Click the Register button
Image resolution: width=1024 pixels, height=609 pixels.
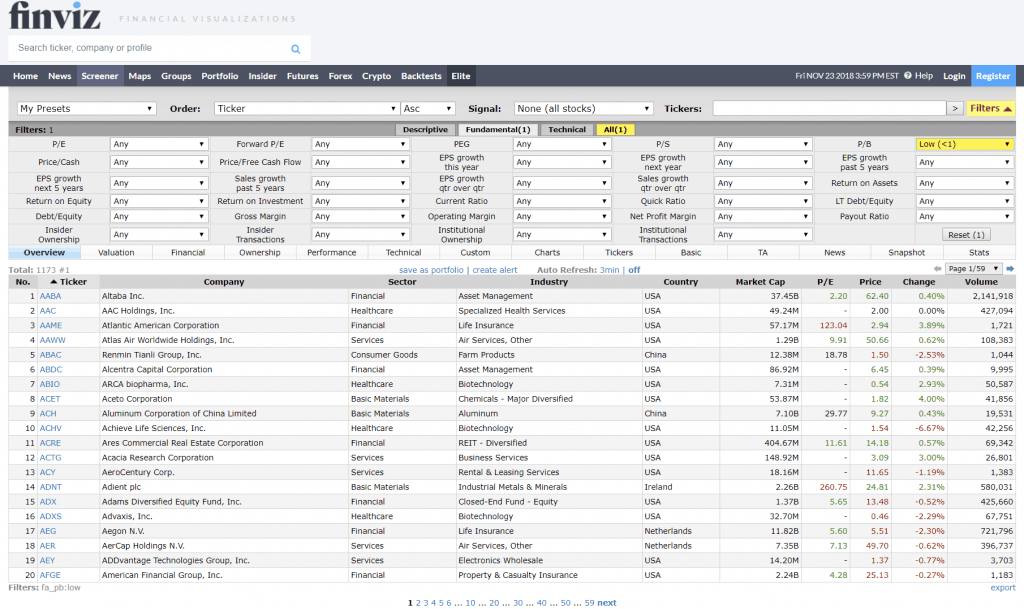pos(993,76)
